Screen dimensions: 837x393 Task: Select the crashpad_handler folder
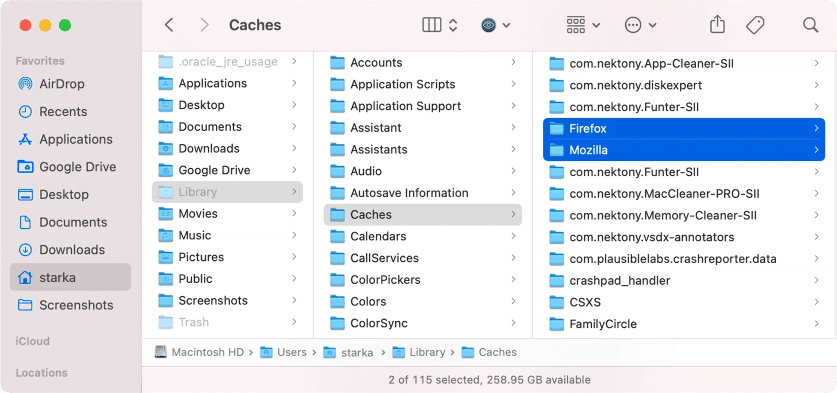pos(684,280)
